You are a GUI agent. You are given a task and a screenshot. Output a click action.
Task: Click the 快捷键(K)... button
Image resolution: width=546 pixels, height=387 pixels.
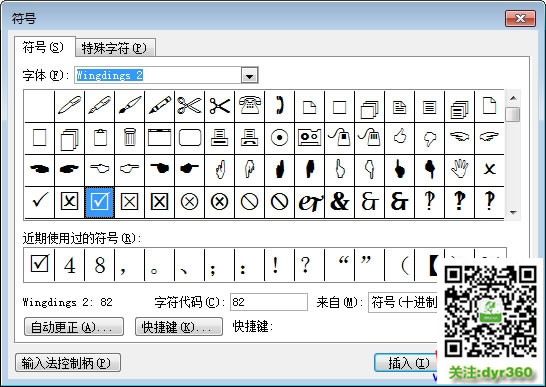tap(179, 327)
